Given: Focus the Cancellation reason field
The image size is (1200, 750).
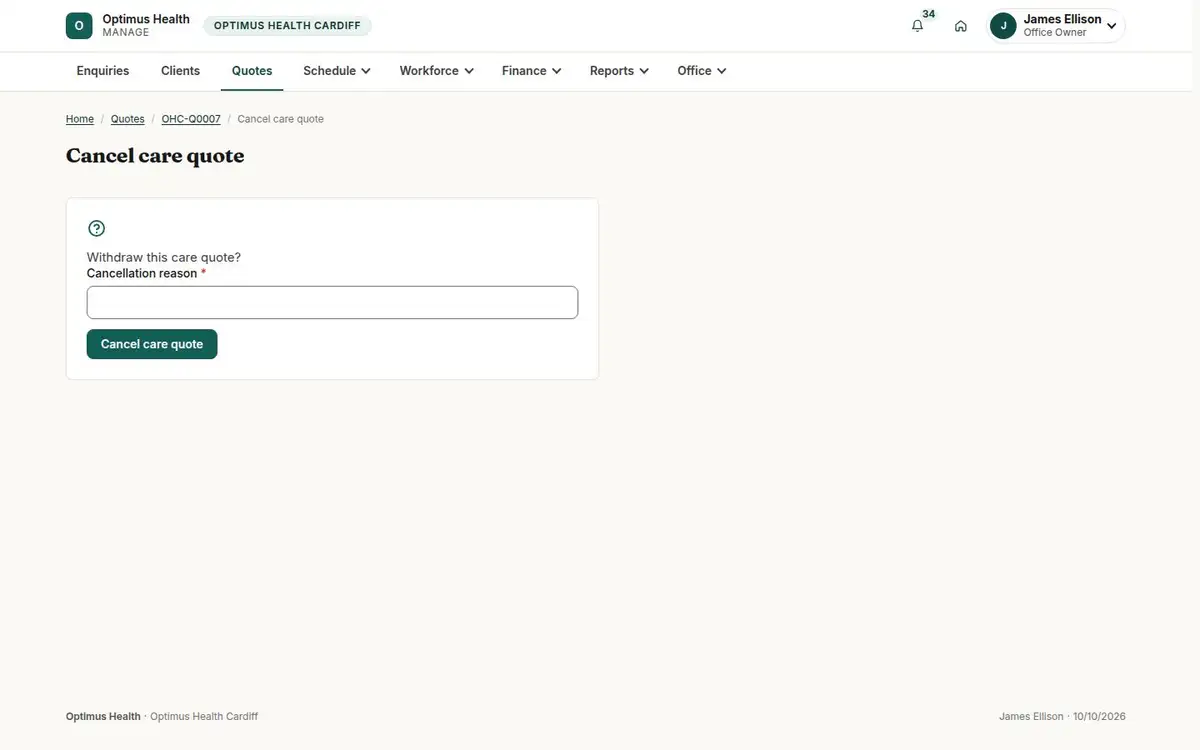Looking at the screenshot, I should [332, 303].
